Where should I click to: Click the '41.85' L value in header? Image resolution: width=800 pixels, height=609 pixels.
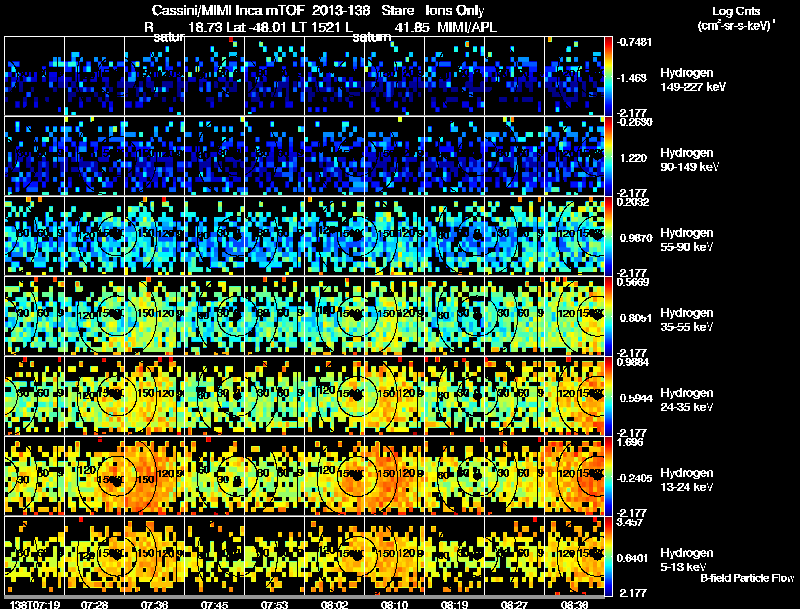tap(412, 27)
